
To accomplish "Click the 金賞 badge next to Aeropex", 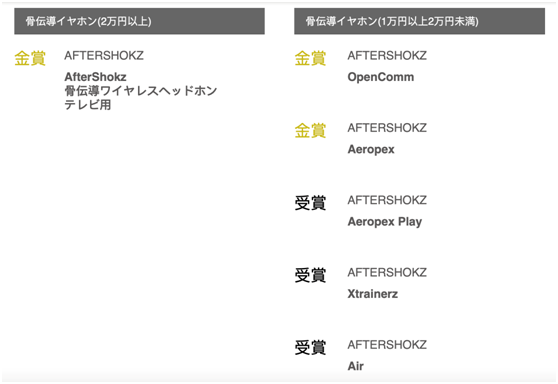I will (x=310, y=131).
